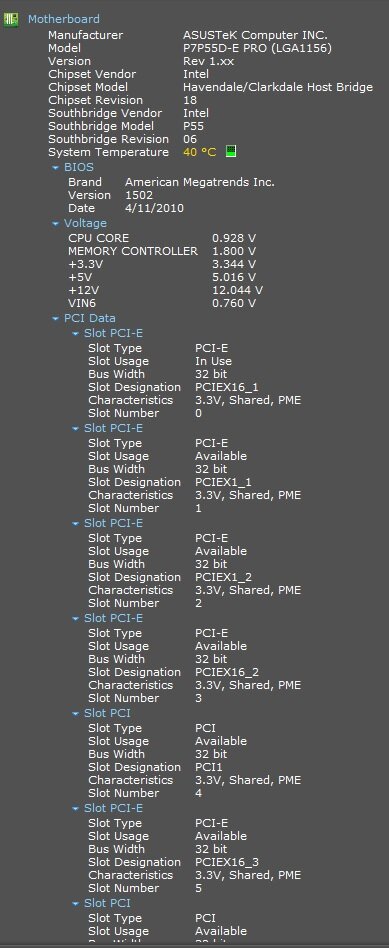
Task: Click the green motherboard chip icon
Action: click(x=10, y=19)
